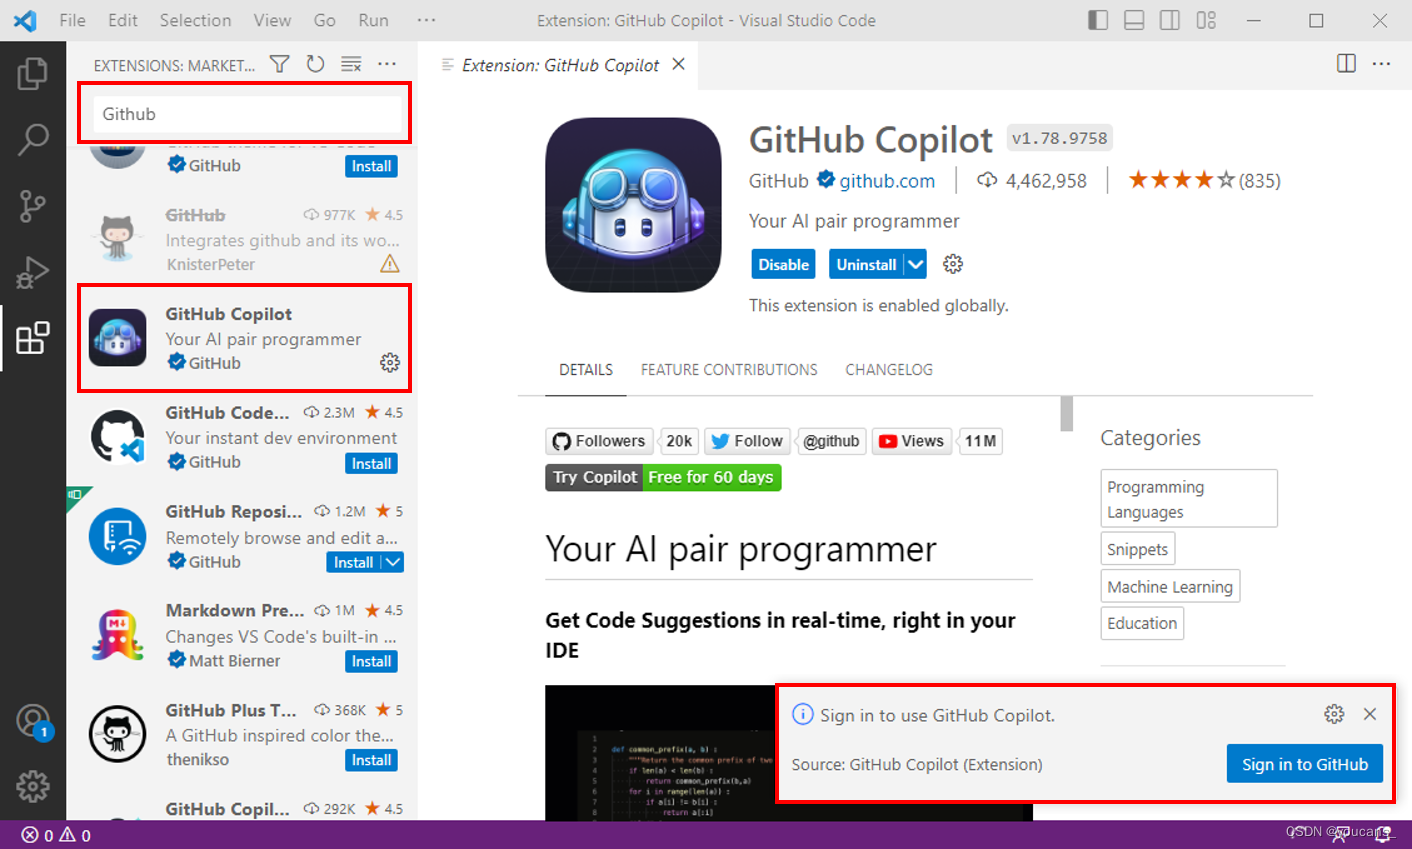Click the VS Code logo icon
This screenshot has height=849, width=1412.
(x=25, y=20)
